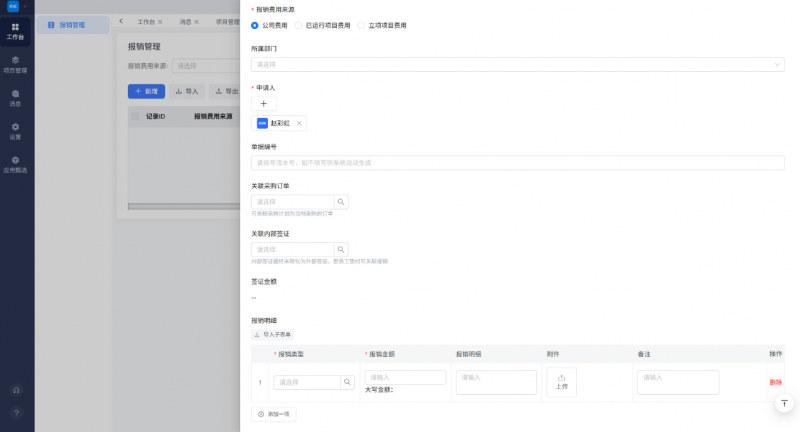Select the 立项项目费用 radio option
This screenshot has height=432, width=800.
click(361, 26)
